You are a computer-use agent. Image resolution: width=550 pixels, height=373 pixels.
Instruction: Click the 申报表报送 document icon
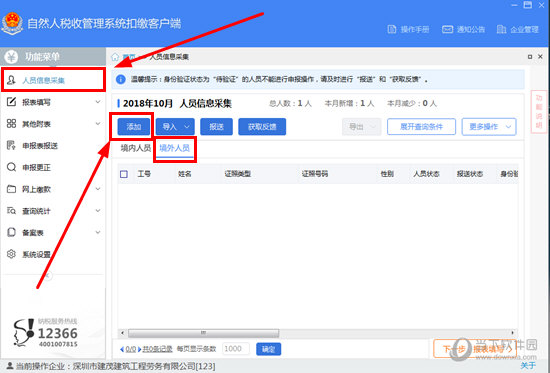[x=11, y=145]
